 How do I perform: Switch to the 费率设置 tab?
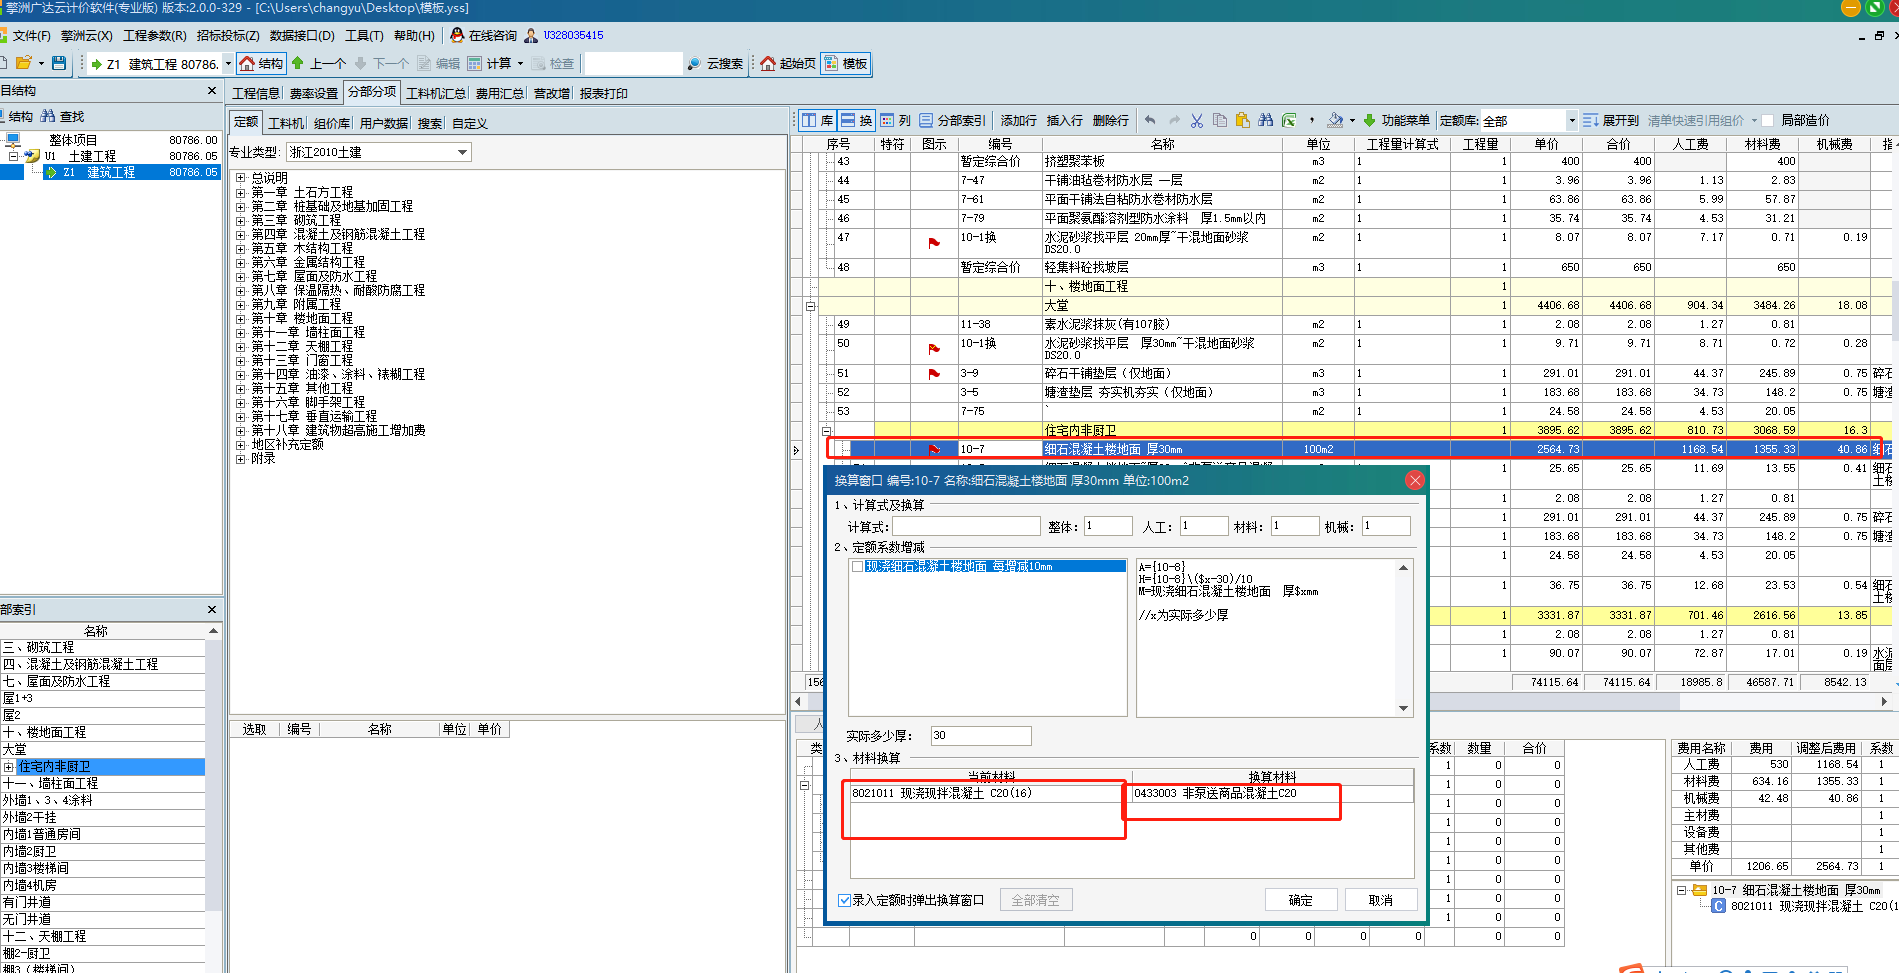(314, 93)
